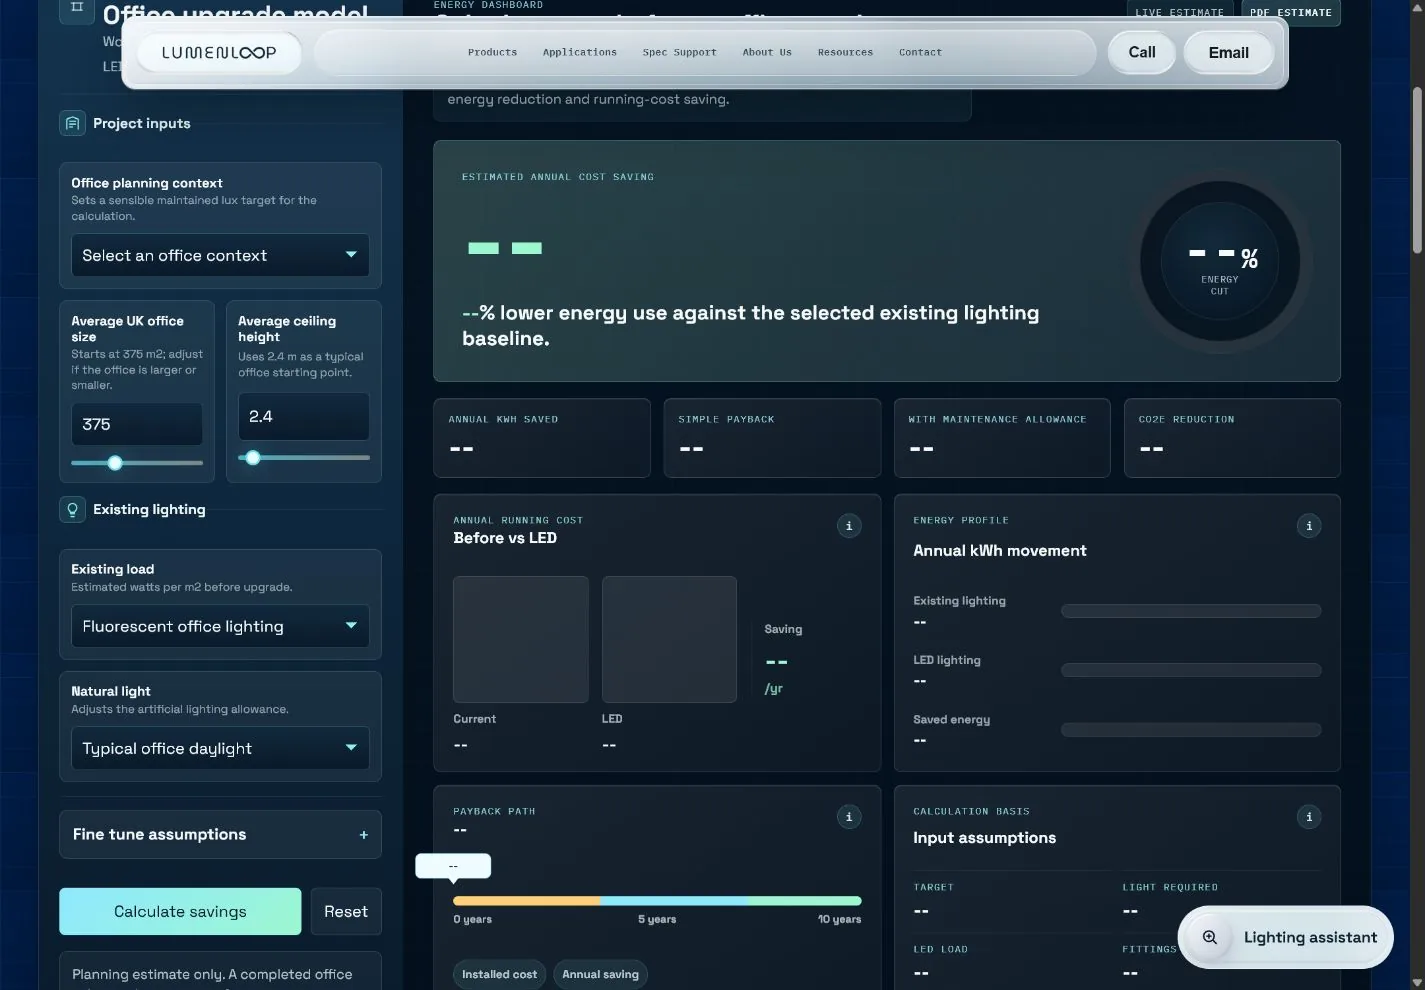1425x990 pixels.
Task: Open Contact menu item
Action: coord(920,52)
